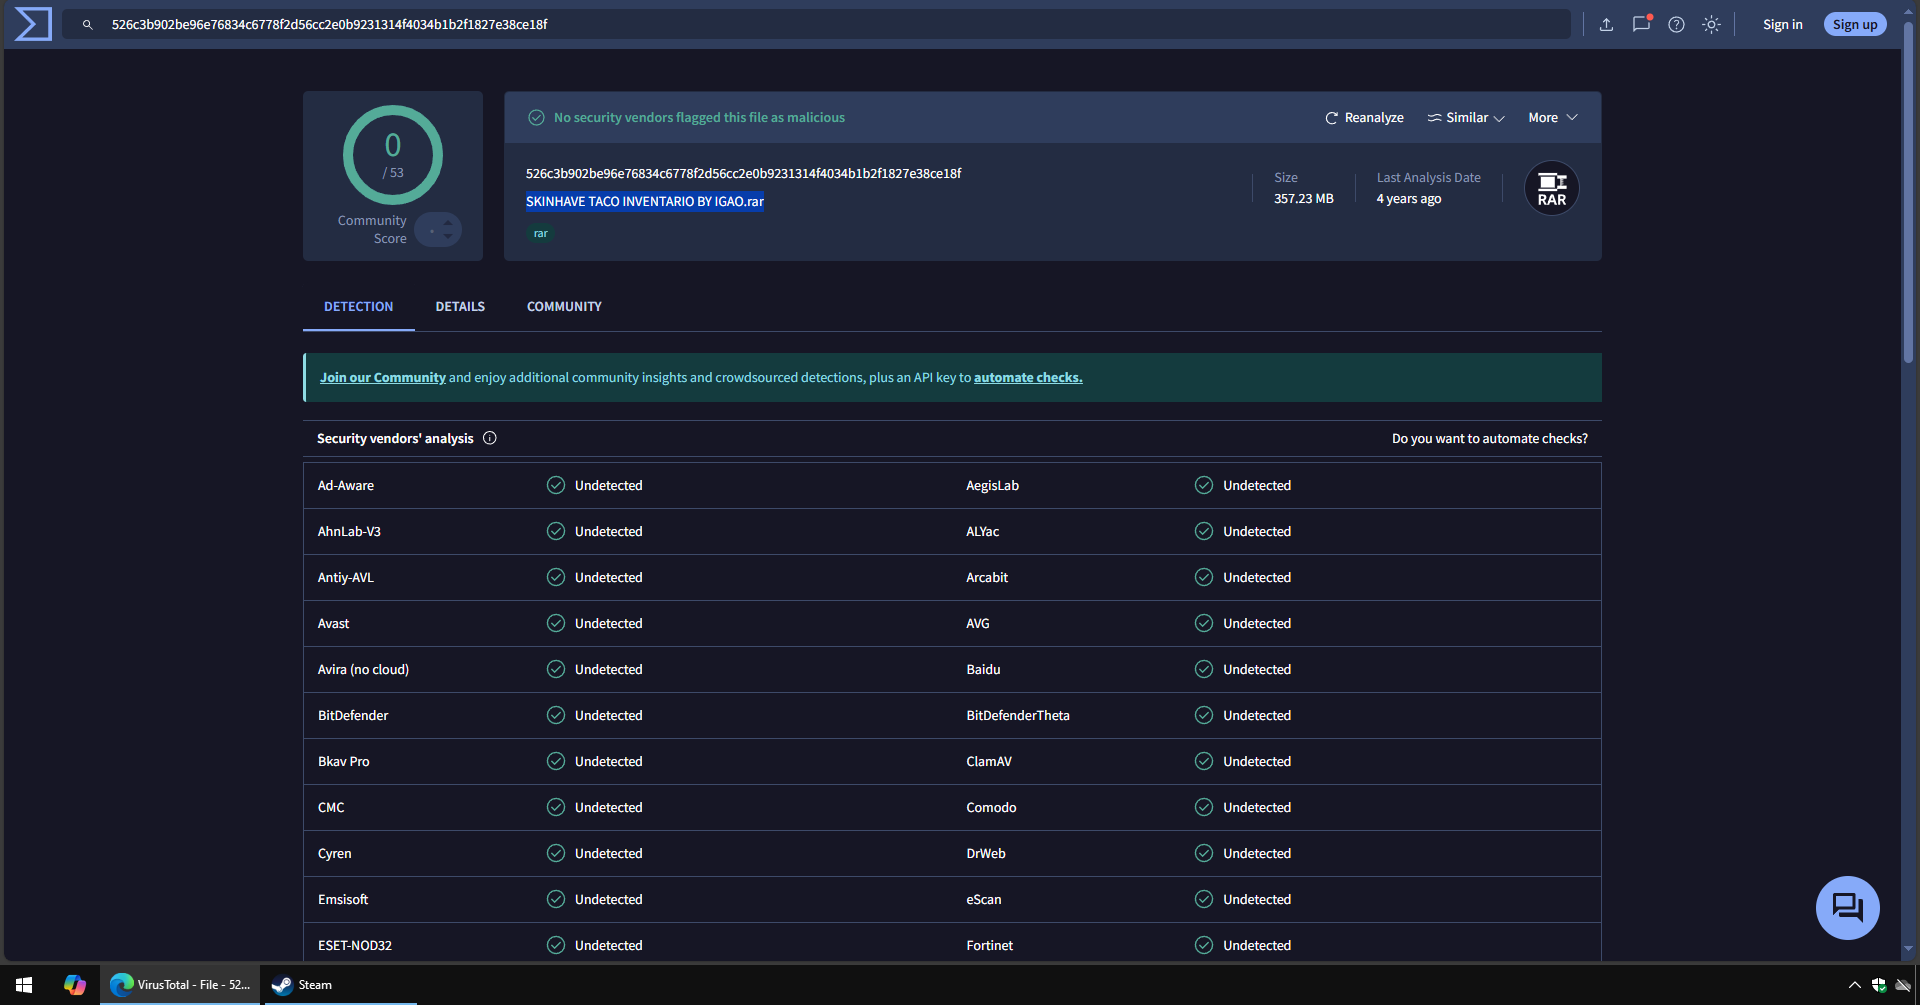Screen dimensions: 1920x1005
Task: Open the Windows Start menu
Action: point(24,985)
